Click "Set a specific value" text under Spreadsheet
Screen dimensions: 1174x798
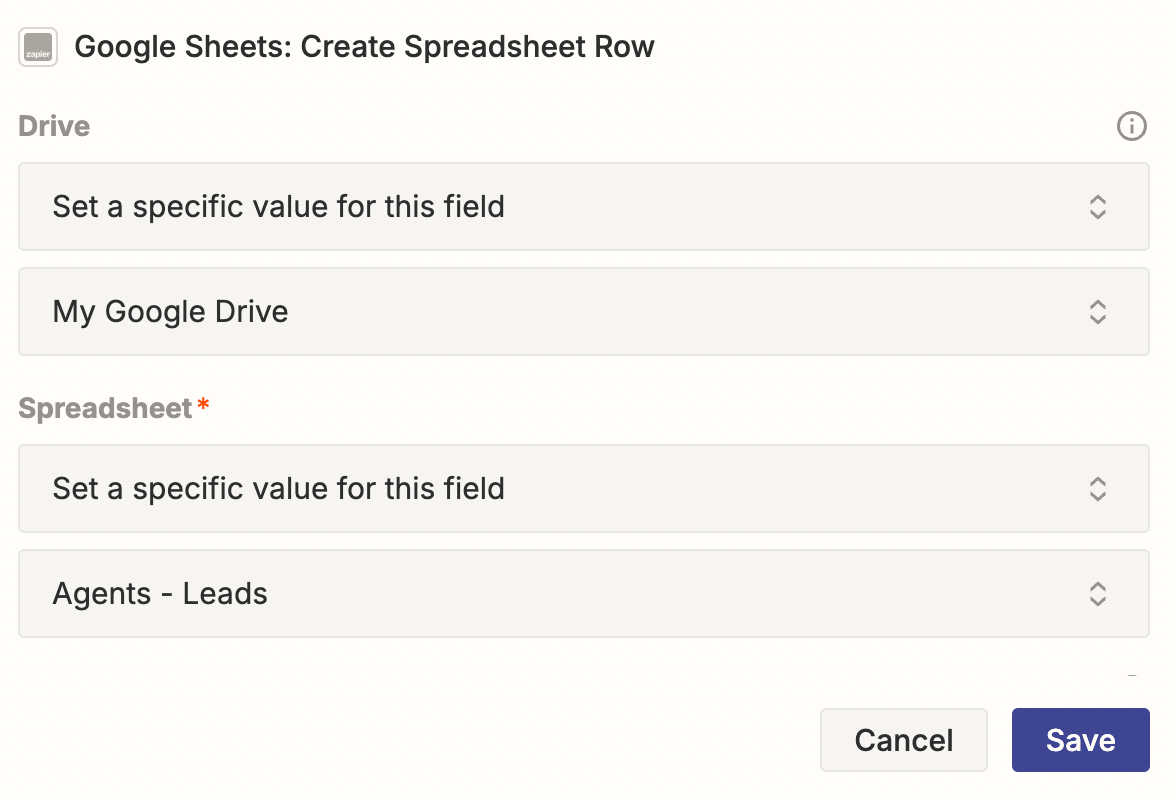point(278,489)
